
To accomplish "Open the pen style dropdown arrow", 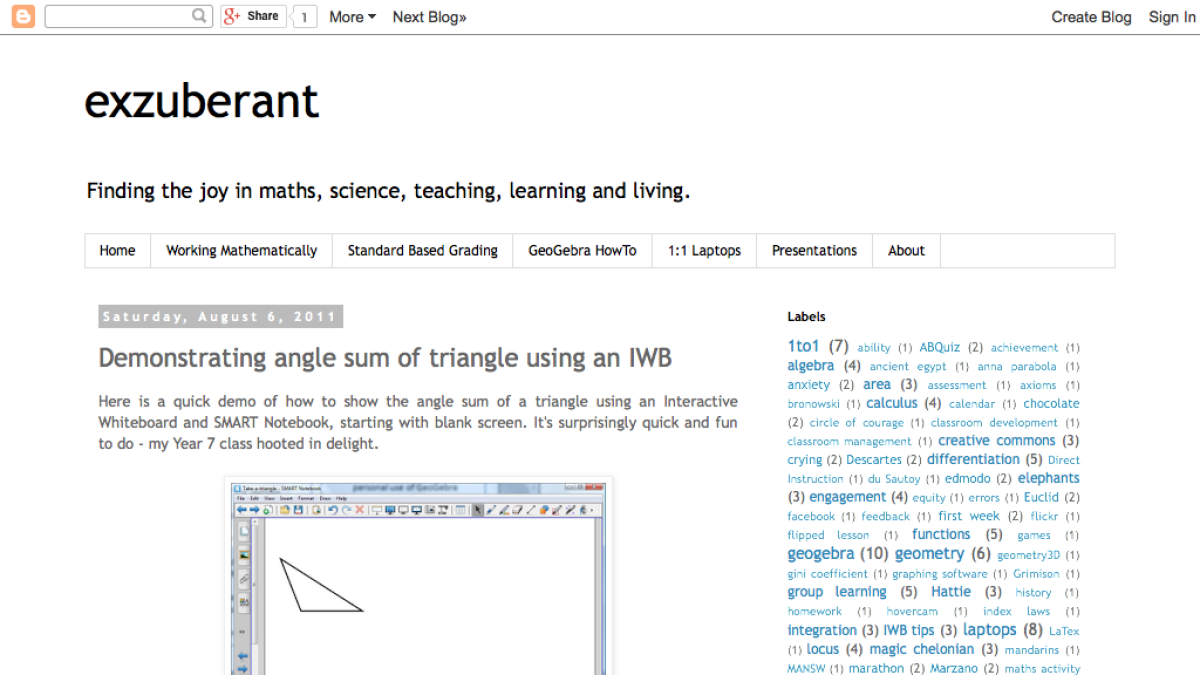I will (591, 510).
